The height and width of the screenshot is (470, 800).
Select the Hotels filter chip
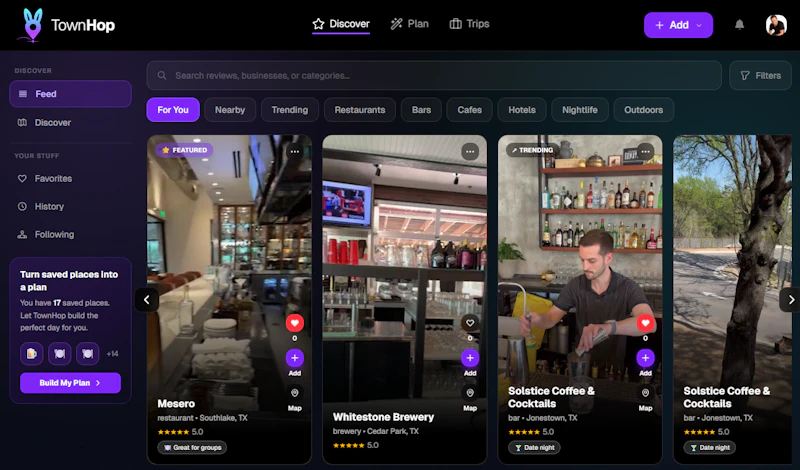(x=522, y=110)
